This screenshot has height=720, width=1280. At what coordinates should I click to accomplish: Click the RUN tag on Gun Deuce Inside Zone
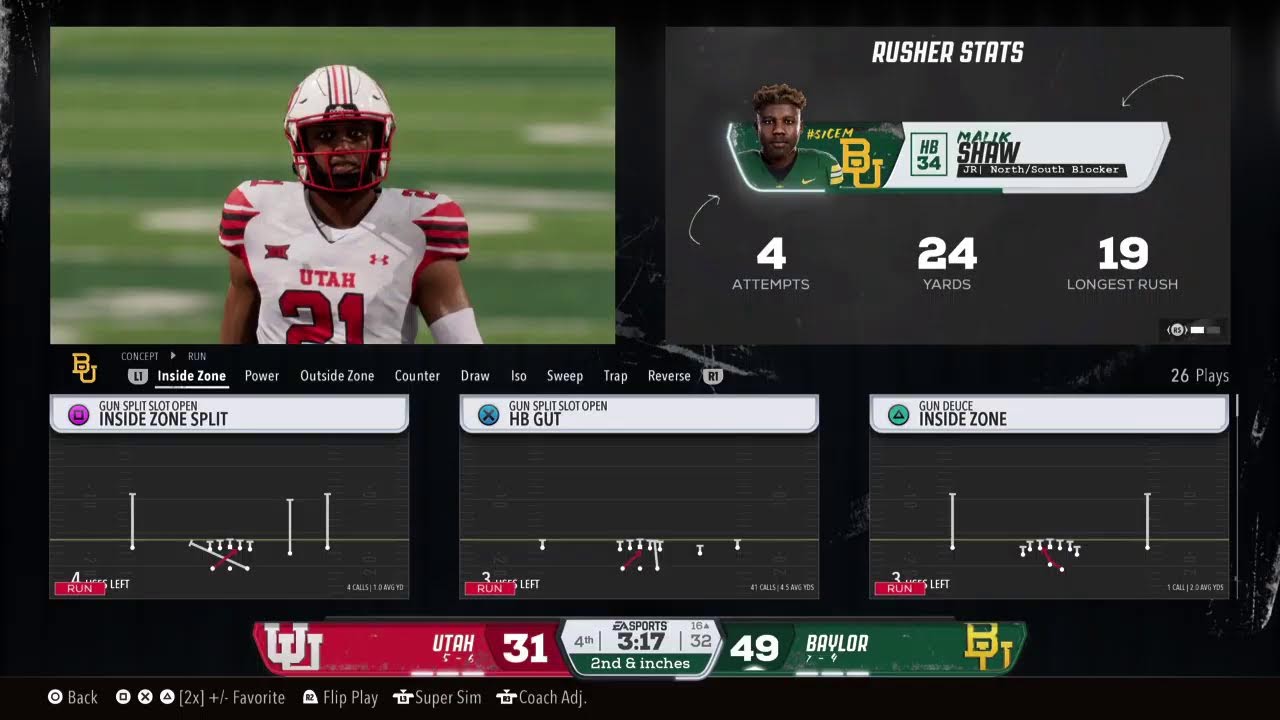[x=900, y=588]
